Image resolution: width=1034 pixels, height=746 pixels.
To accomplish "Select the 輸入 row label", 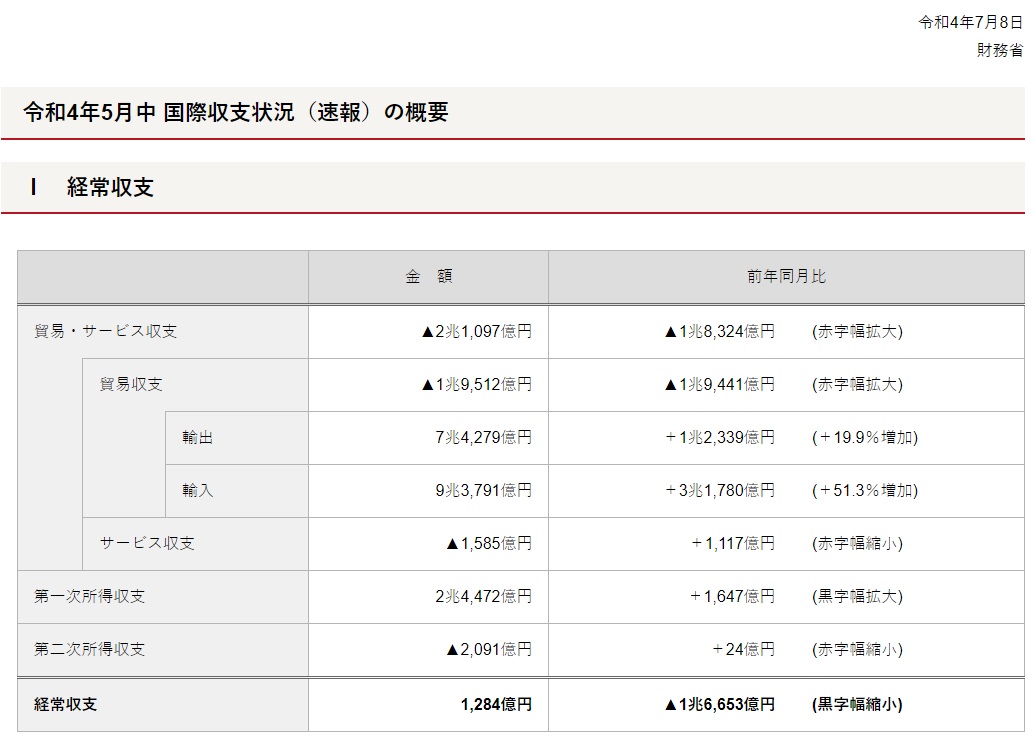I will tap(197, 490).
